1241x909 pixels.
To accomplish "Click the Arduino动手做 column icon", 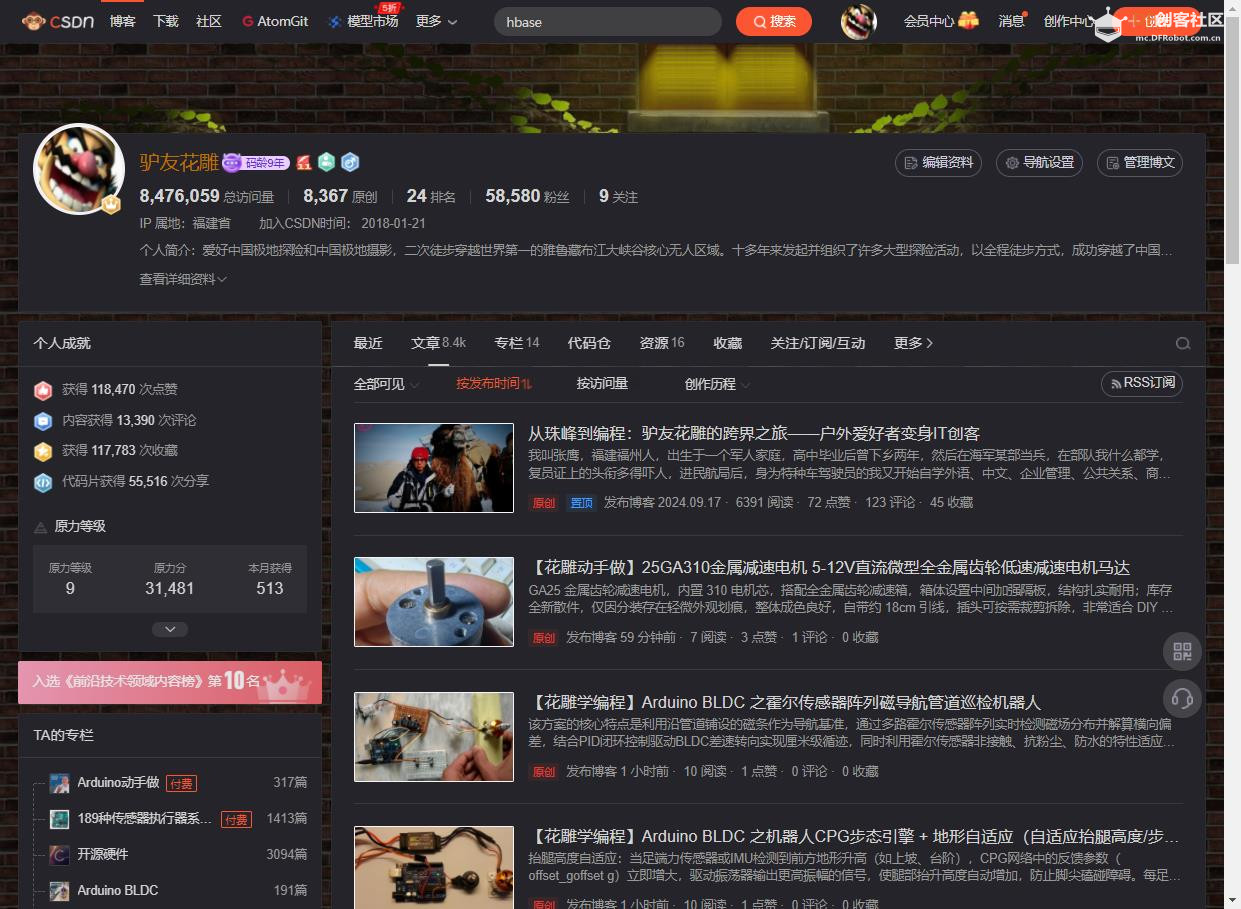I will click(60, 783).
